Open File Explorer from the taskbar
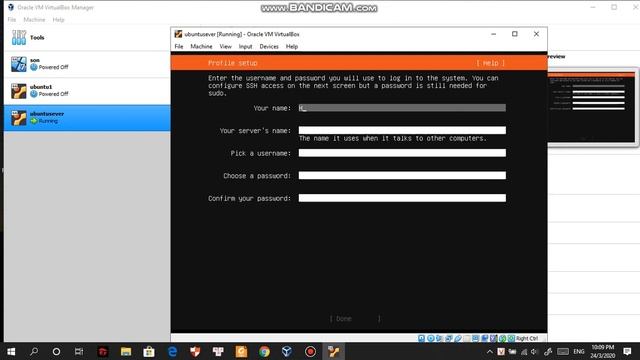 [x=126, y=351]
